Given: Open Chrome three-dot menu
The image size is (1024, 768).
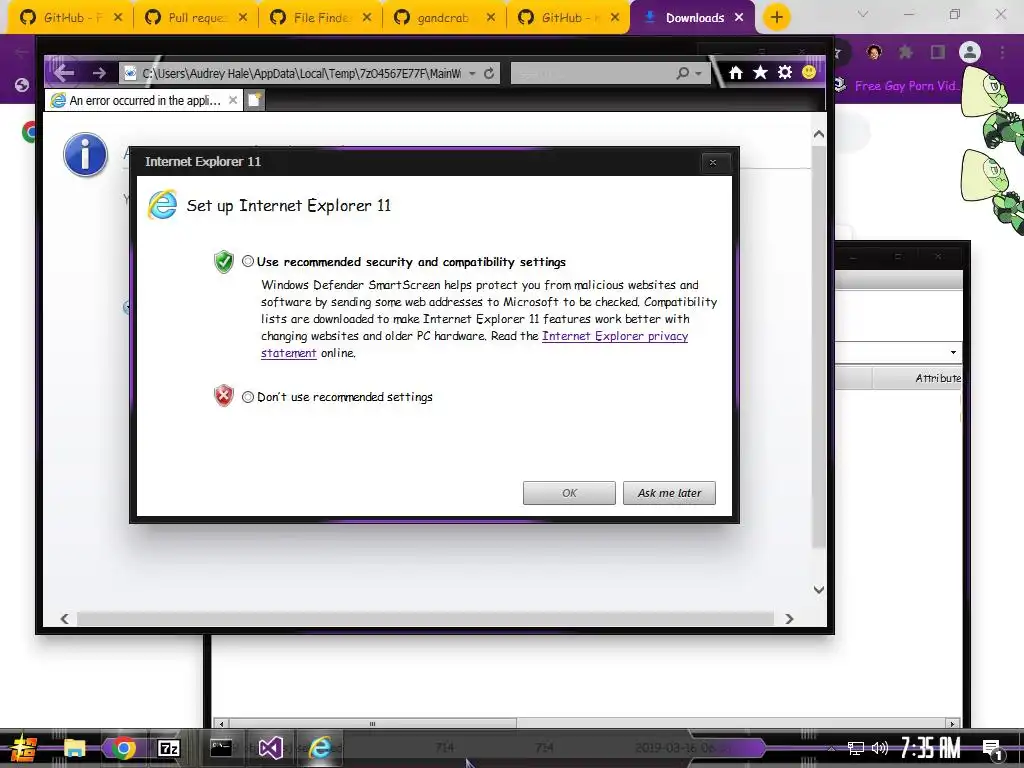Looking at the screenshot, I should point(1002,52).
